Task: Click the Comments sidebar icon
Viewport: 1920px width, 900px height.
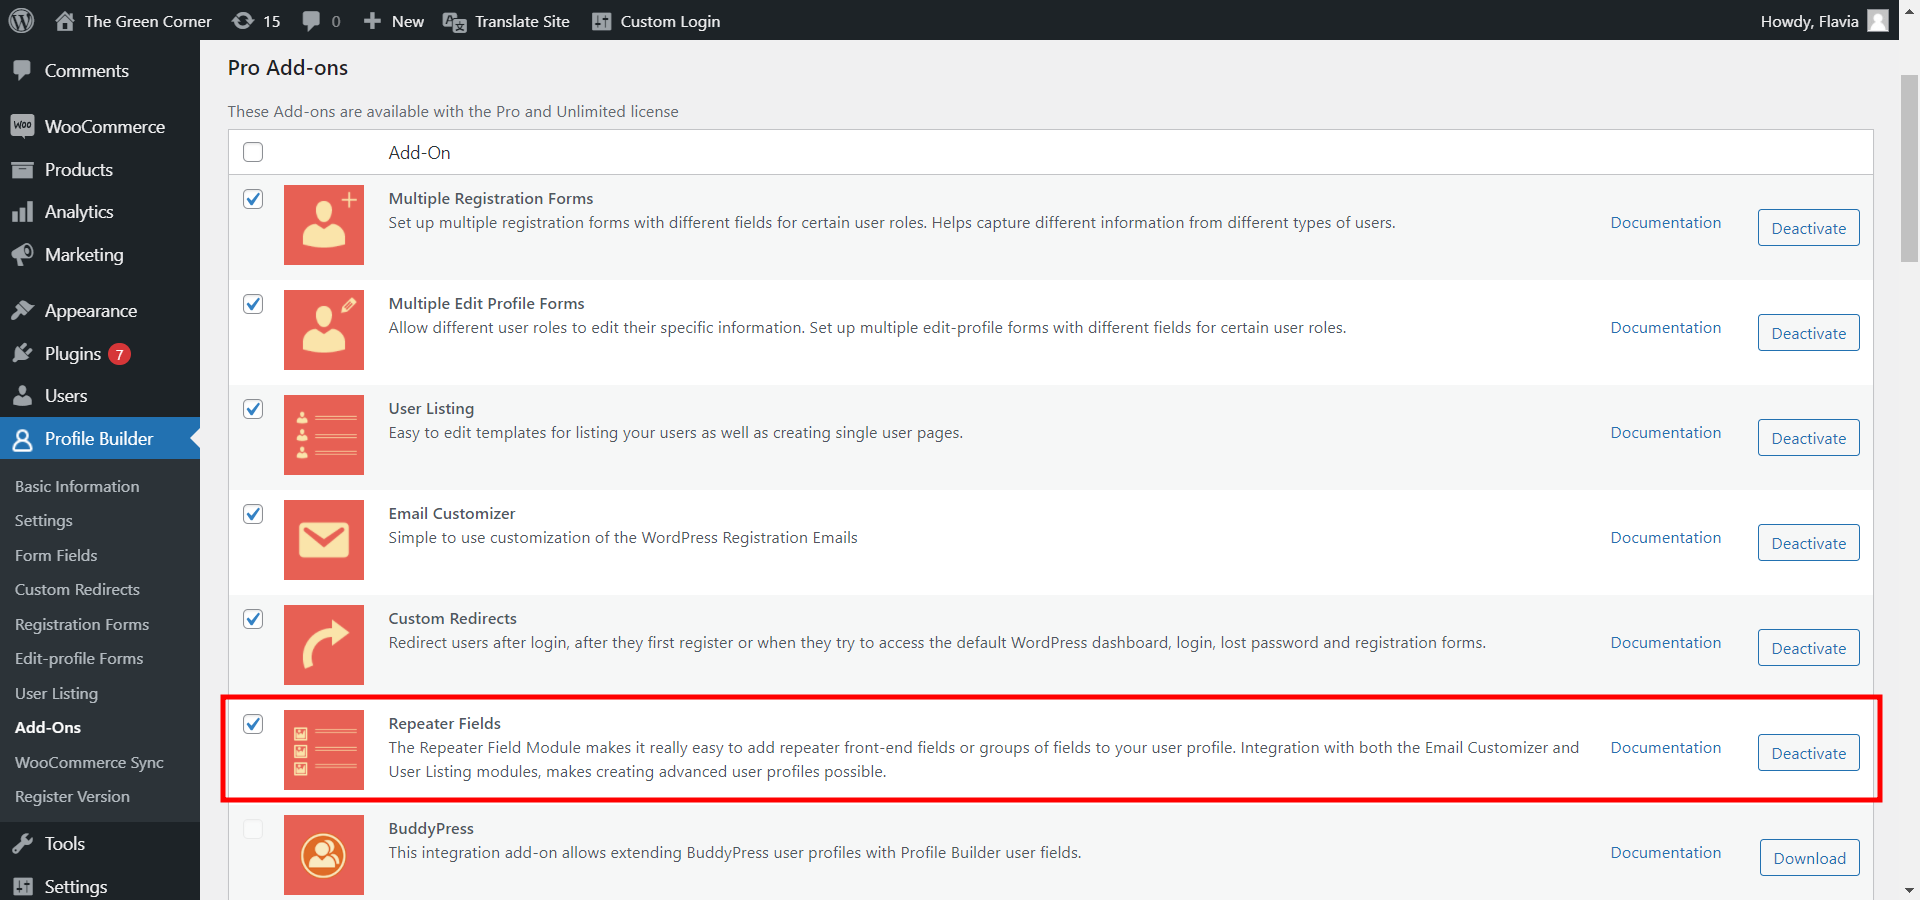Action: click(x=22, y=70)
